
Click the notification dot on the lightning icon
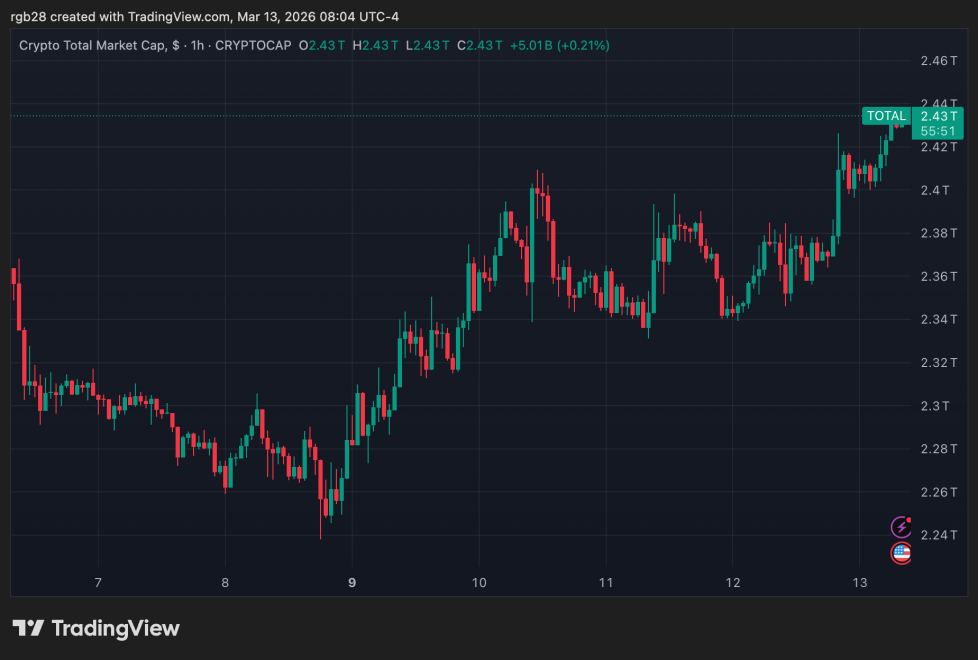909,519
